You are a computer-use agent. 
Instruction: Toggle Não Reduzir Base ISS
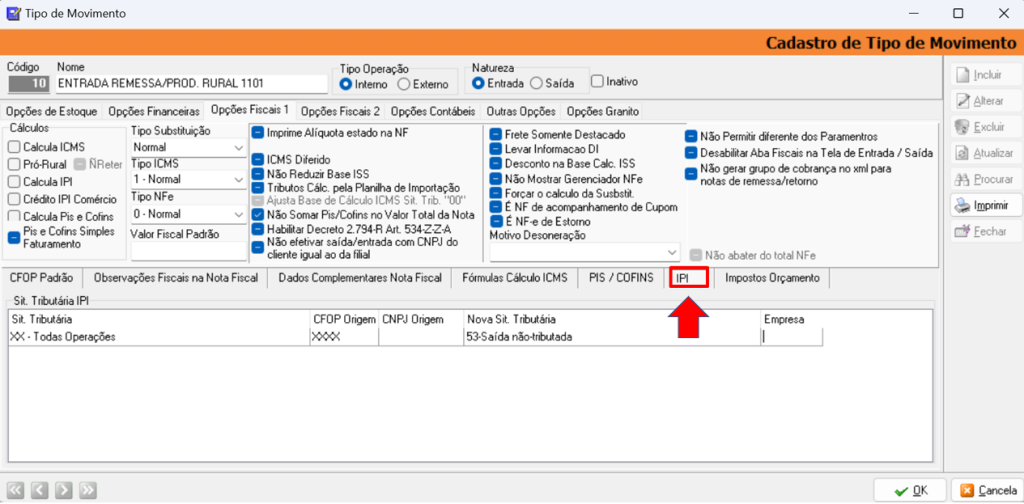click(x=258, y=174)
